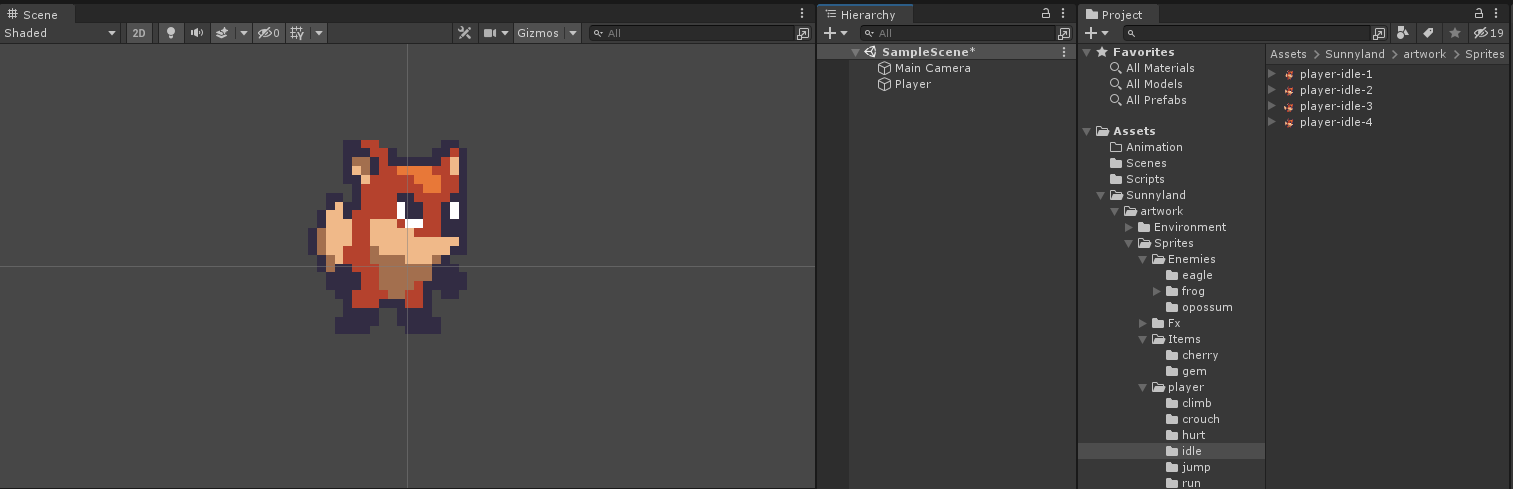This screenshot has height=489, width=1513.
Task: Collapse the Assets folder tree
Action: (x=1088, y=131)
